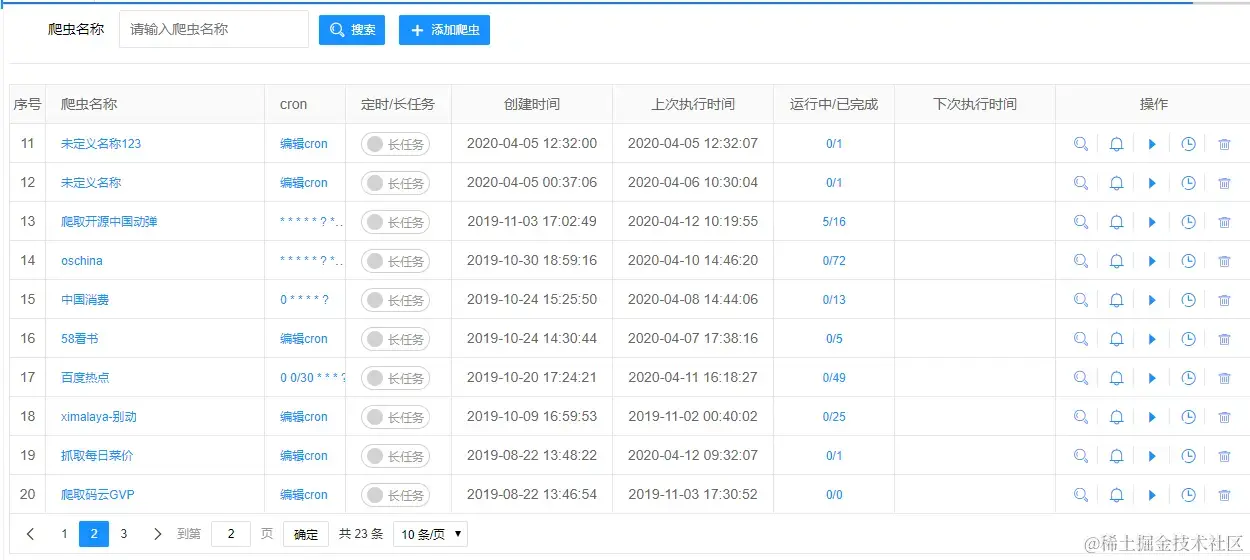
Task: Click clock icon in ximalaya-别动 row
Action: [x=1188, y=417]
